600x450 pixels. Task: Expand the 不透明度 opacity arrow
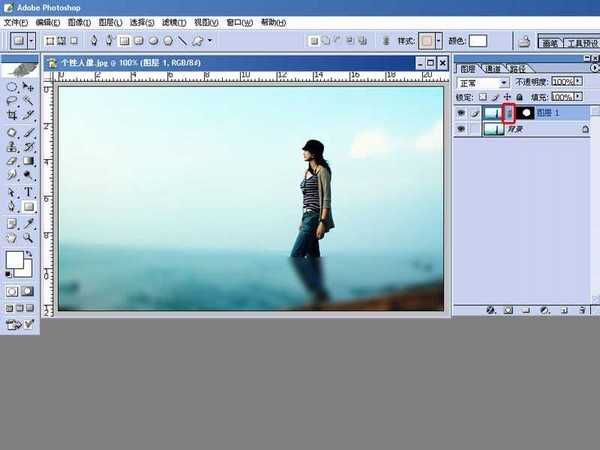click(x=575, y=81)
